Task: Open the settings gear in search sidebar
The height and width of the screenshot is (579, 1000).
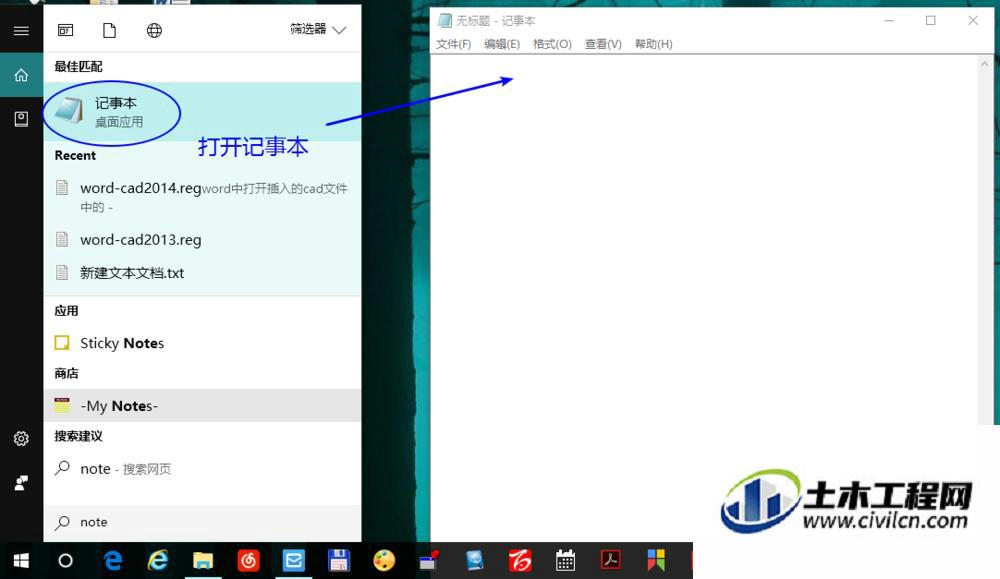Action: [21, 439]
